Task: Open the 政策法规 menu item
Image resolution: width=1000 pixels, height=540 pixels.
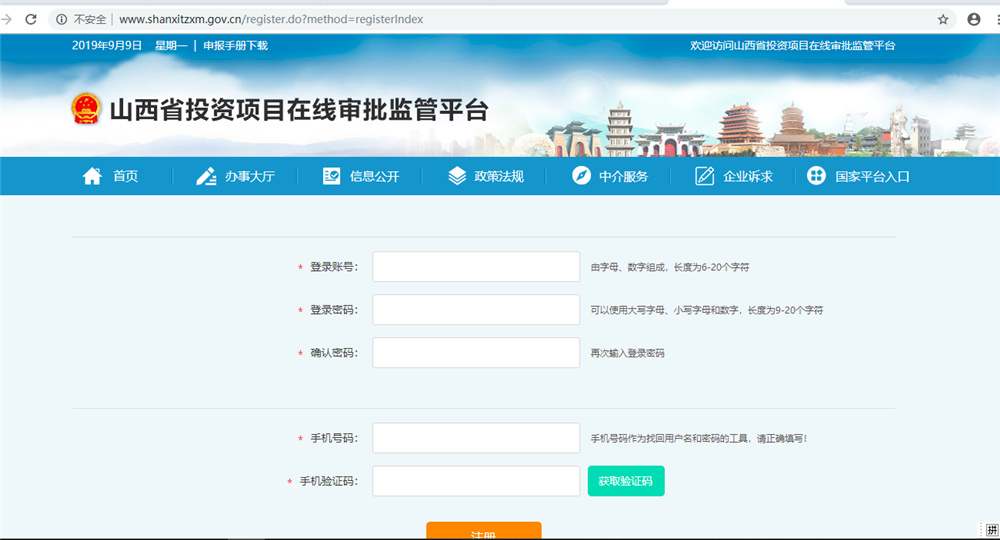Action: tap(498, 176)
